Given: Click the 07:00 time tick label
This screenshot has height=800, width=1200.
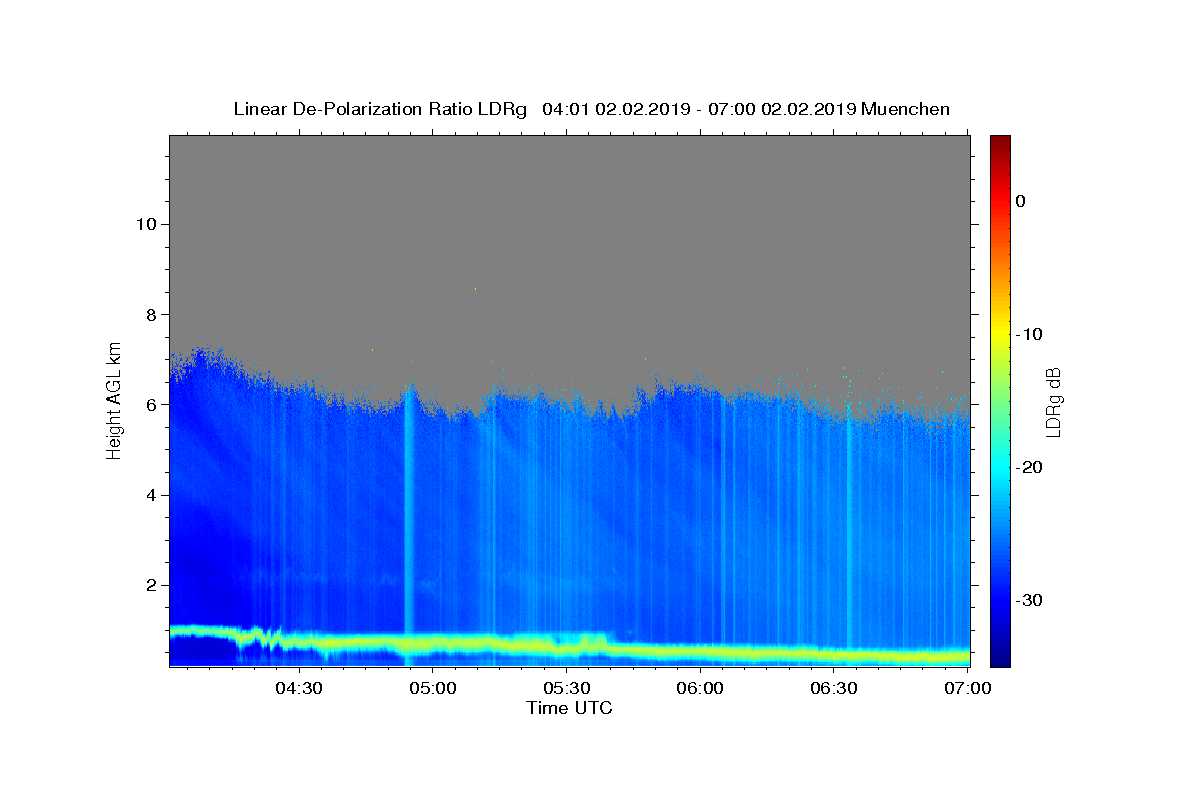Looking at the screenshot, I should 968,688.
